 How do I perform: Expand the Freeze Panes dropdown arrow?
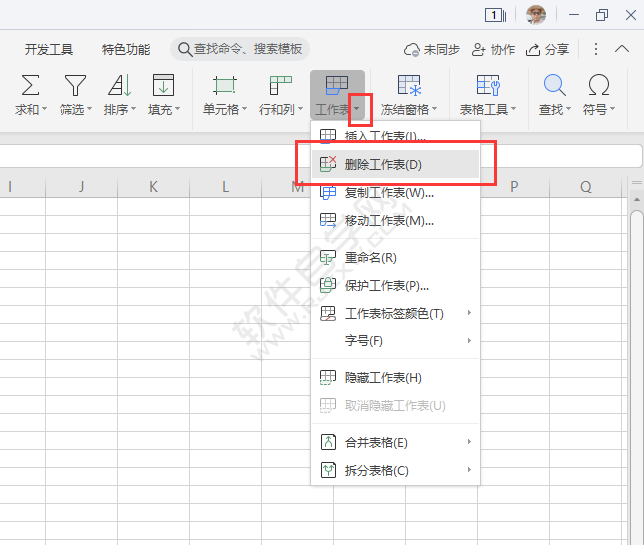tap(435, 109)
